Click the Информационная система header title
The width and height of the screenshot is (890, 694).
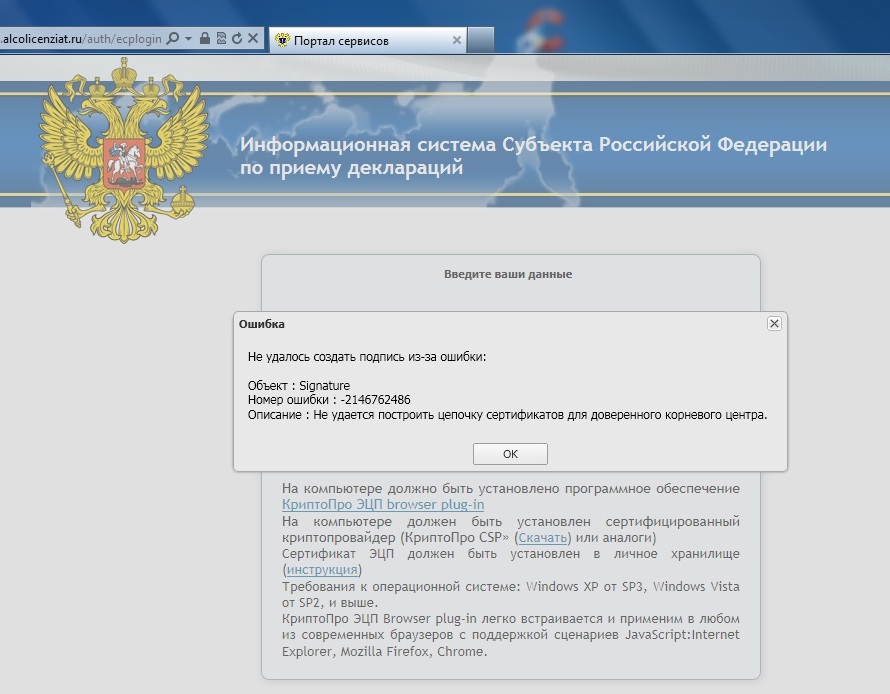point(533,156)
